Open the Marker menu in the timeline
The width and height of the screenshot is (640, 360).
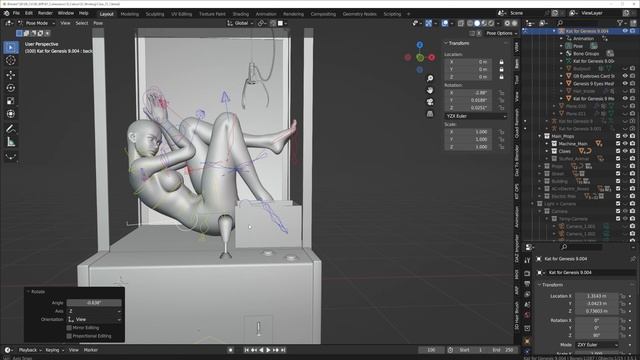coord(91,350)
